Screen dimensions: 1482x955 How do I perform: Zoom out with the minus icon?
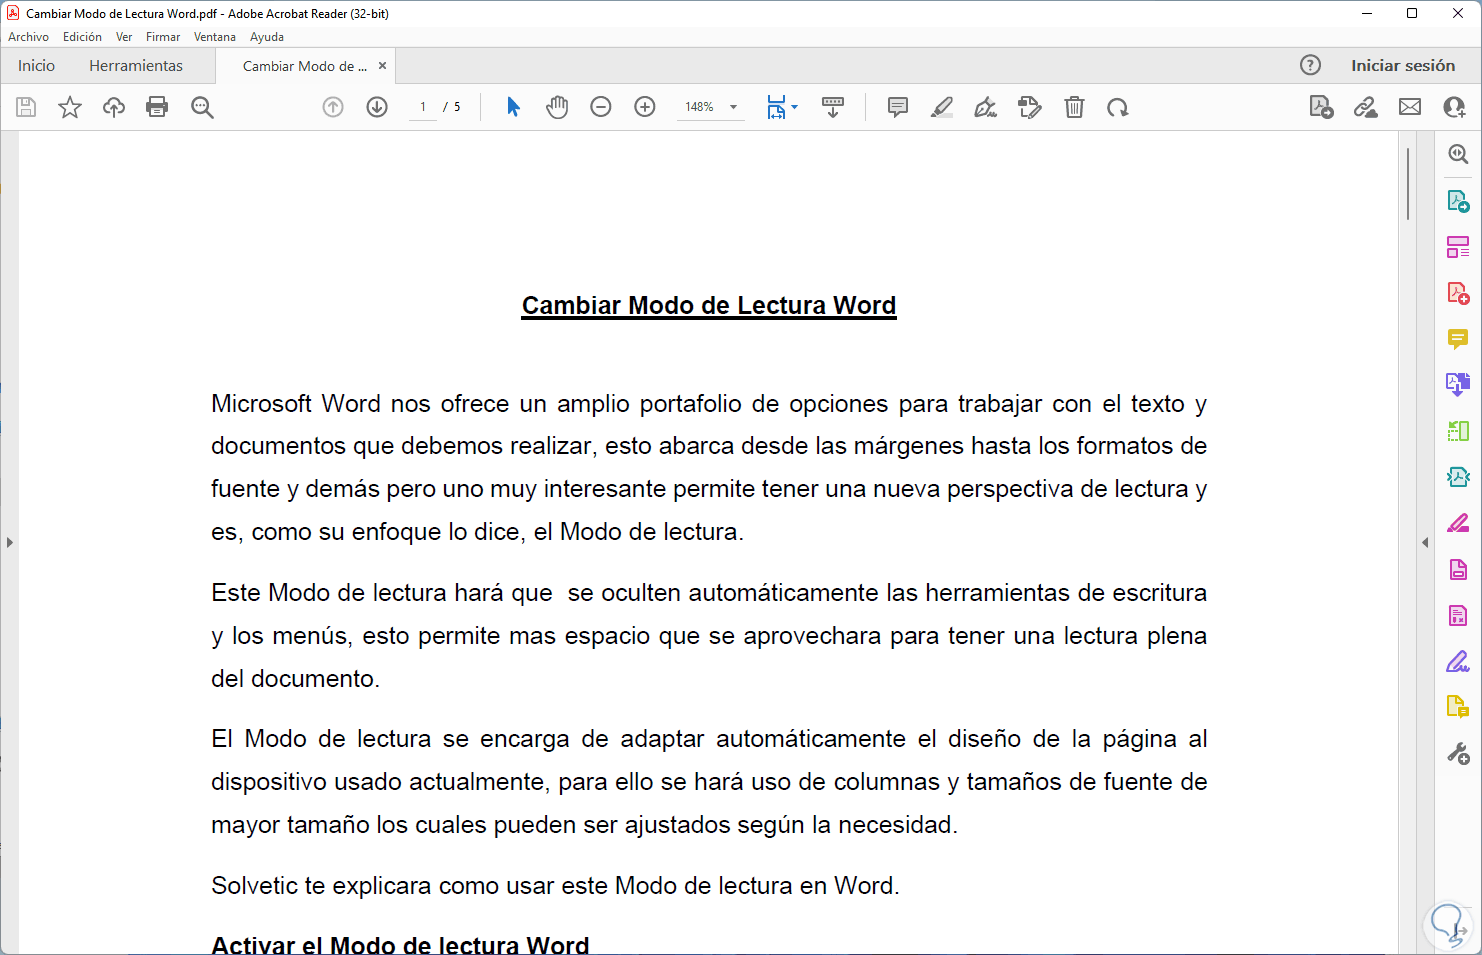pos(601,107)
